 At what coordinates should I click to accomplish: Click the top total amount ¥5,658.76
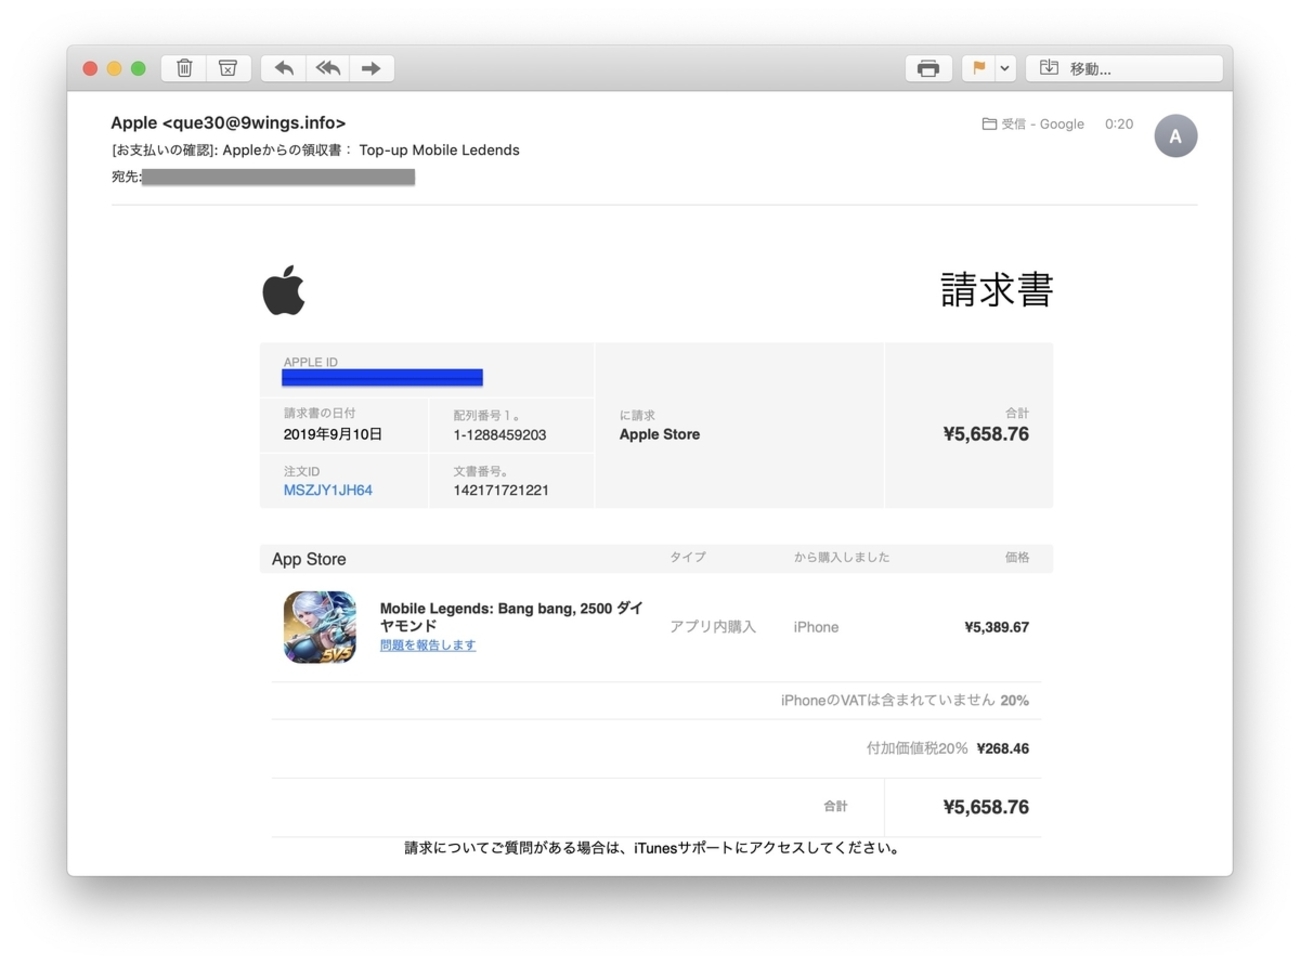[x=986, y=434]
